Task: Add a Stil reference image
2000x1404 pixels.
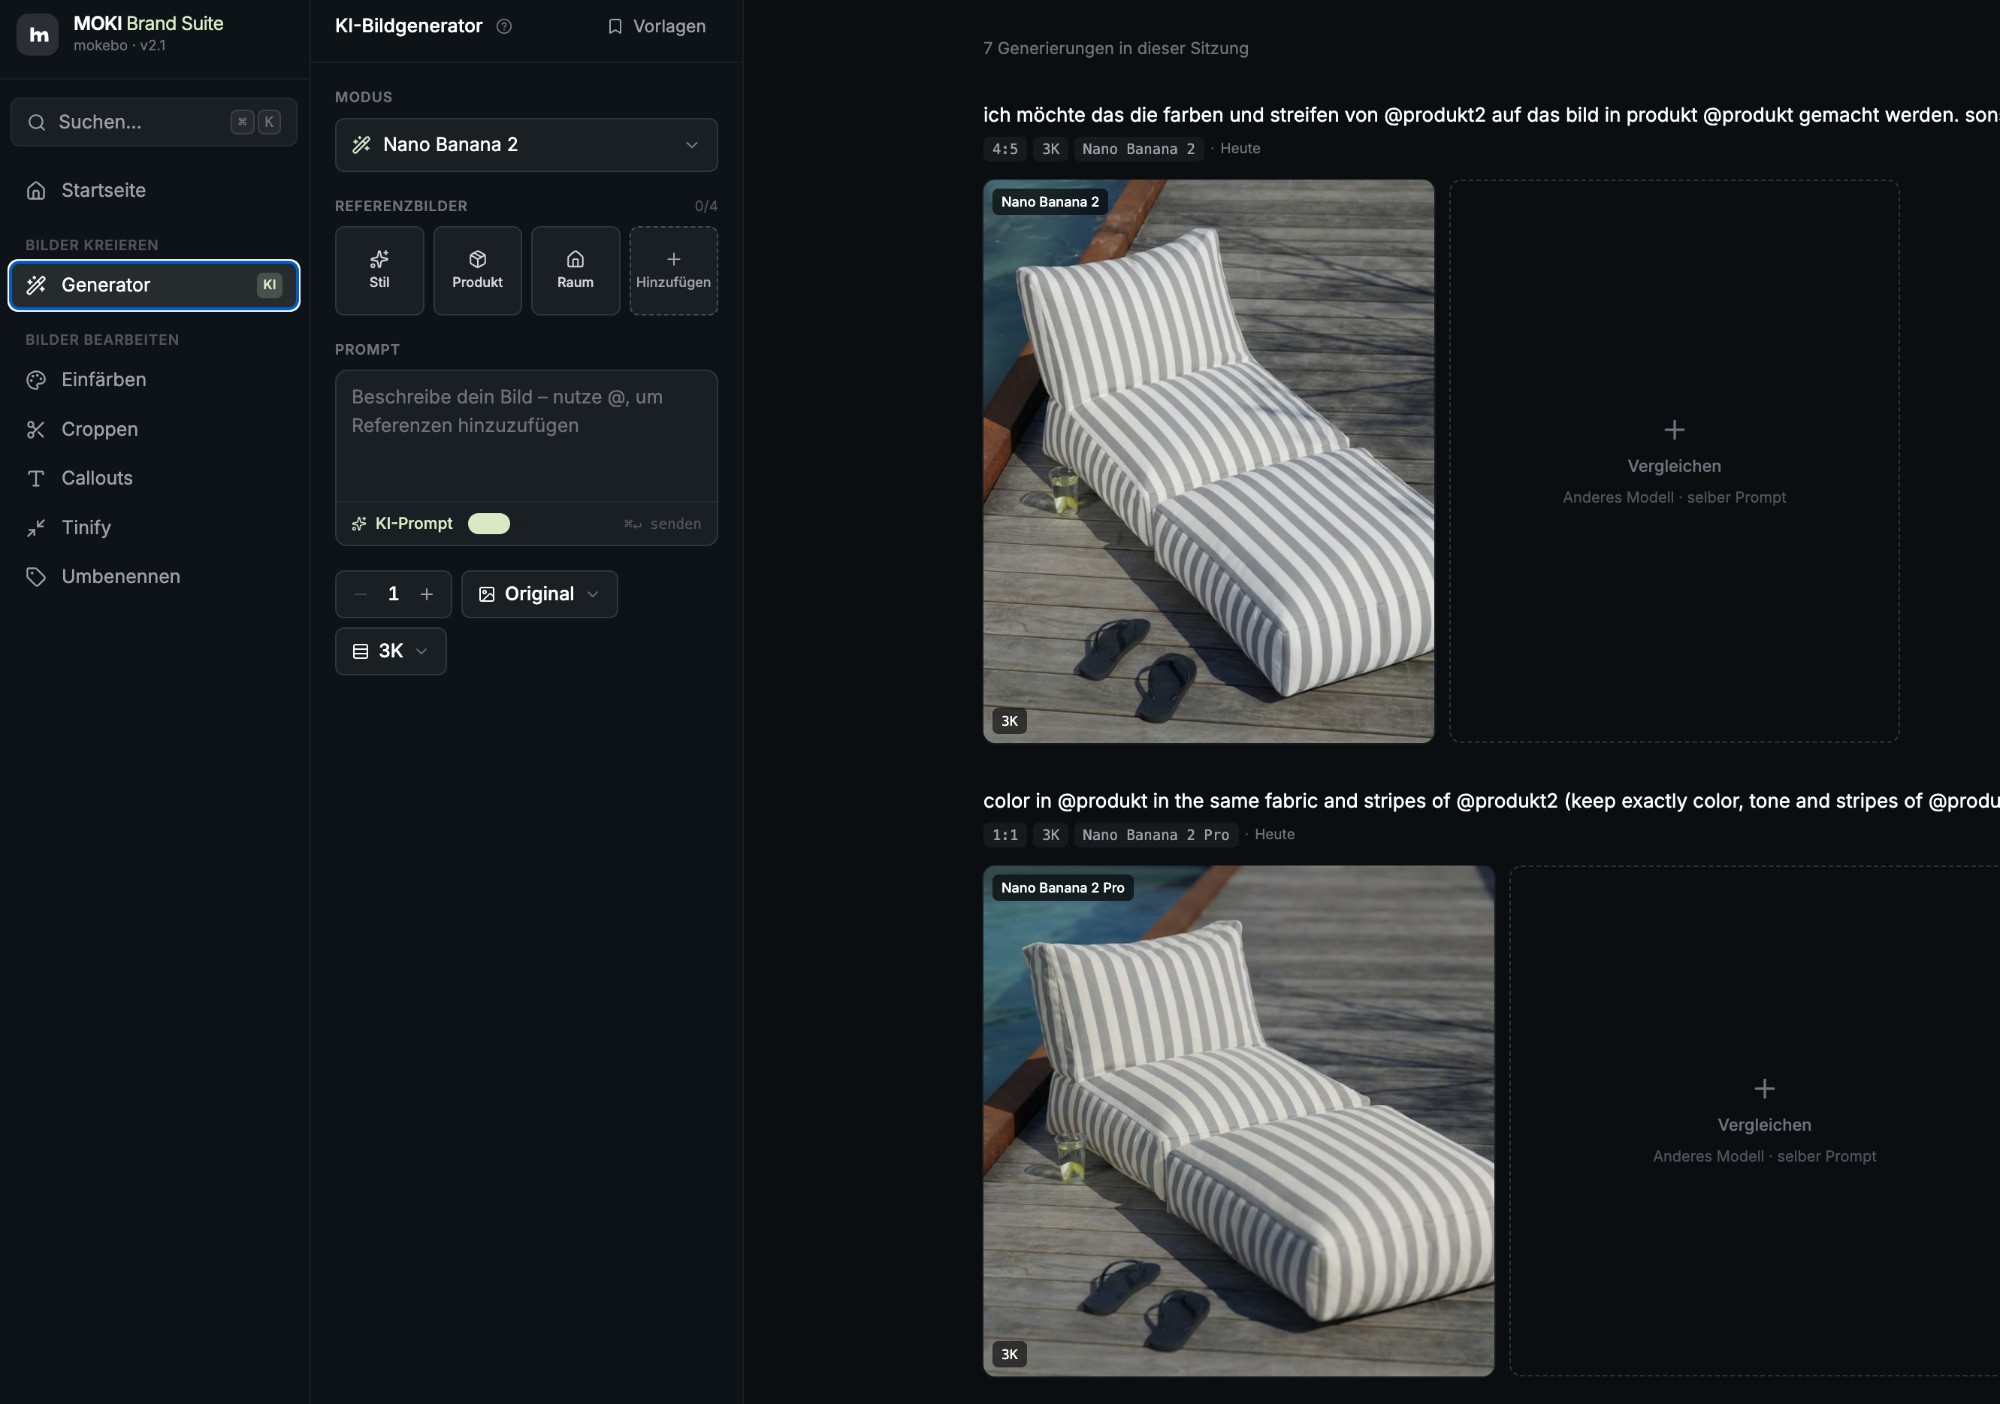Action: pos(379,270)
